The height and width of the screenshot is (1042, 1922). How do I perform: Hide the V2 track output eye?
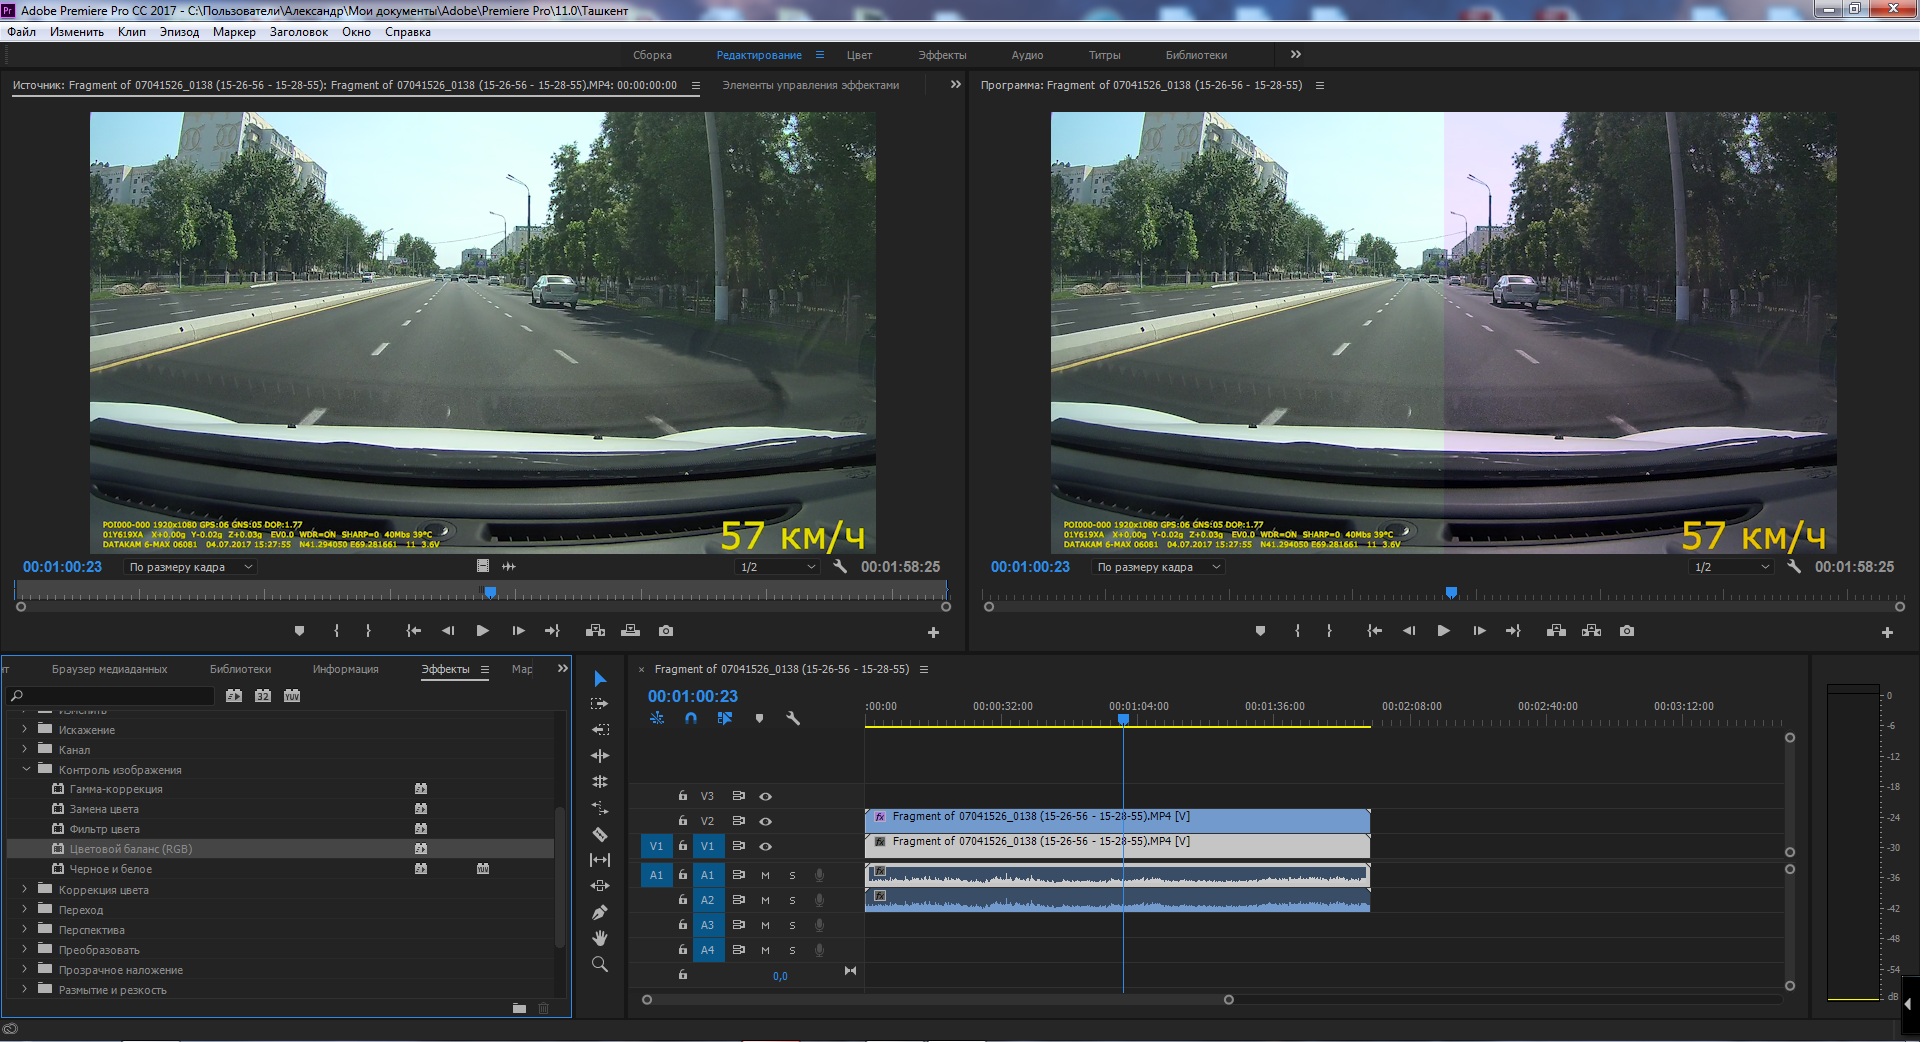[x=765, y=821]
